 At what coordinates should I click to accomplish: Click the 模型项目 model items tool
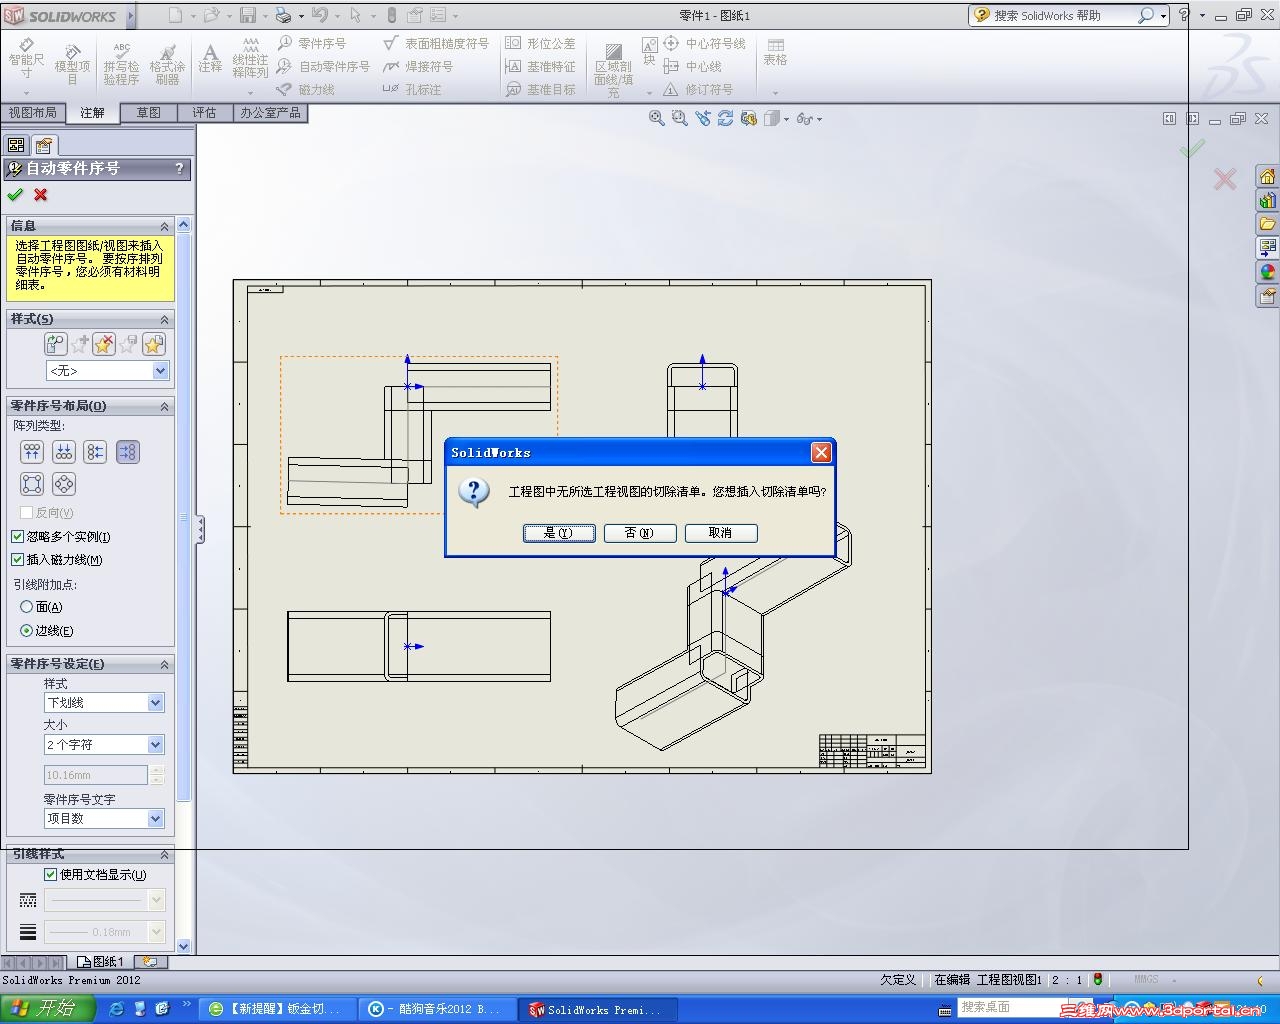click(x=72, y=62)
